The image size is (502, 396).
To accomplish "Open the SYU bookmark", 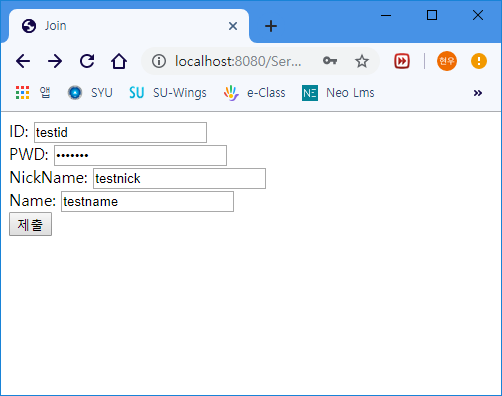I will click(x=90, y=93).
